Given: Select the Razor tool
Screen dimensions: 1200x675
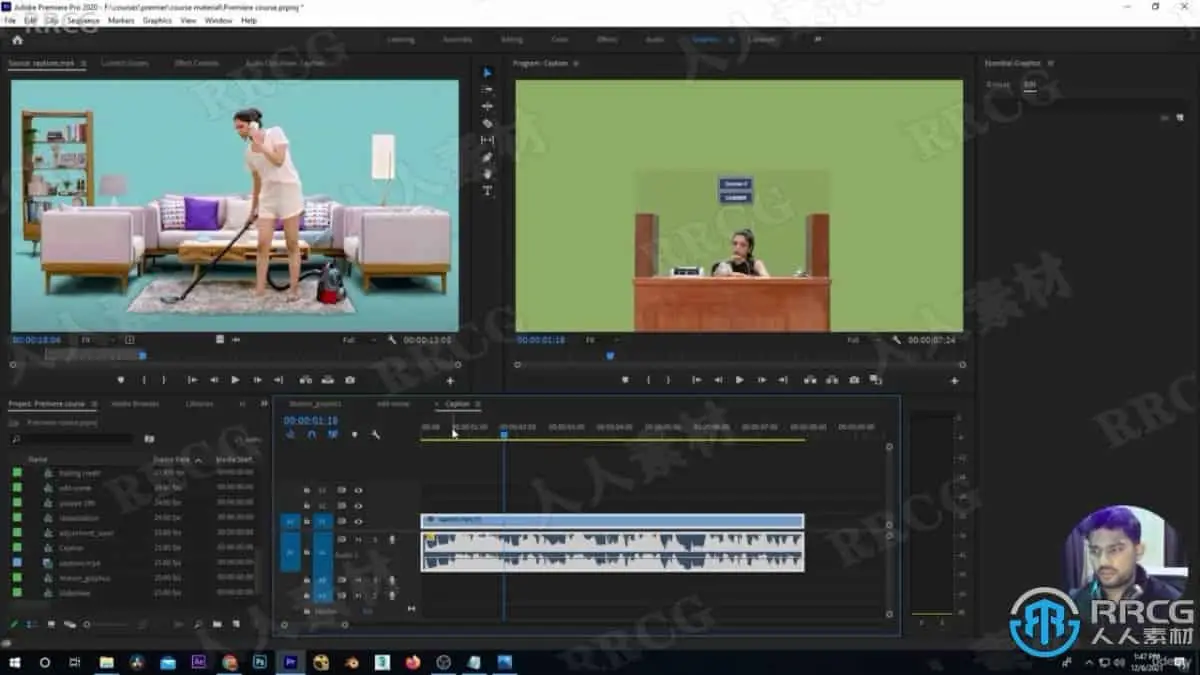Looking at the screenshot, I should [x=488, y=123].
